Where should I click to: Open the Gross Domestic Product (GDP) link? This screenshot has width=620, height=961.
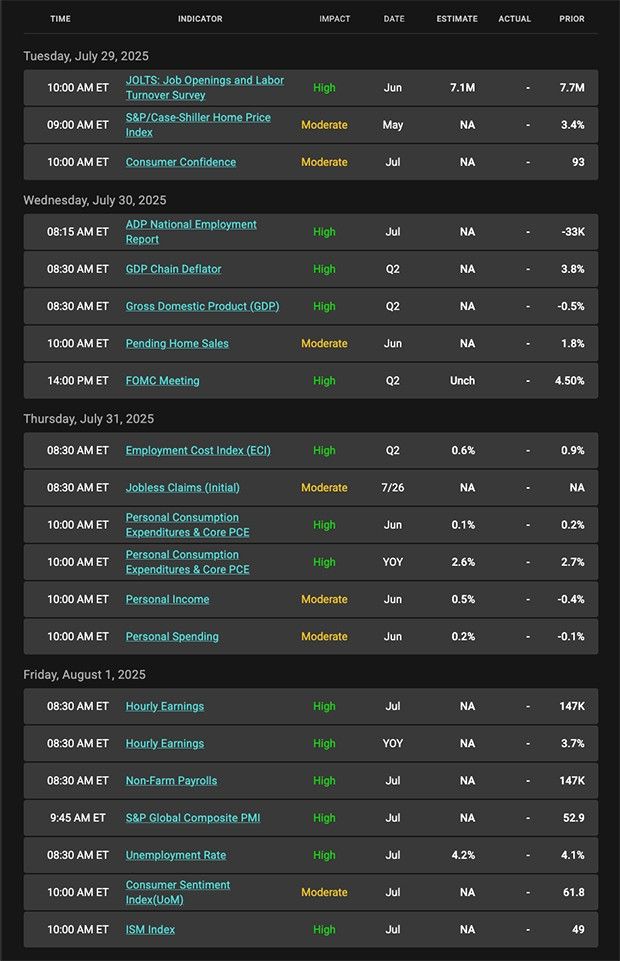[202, 306]
